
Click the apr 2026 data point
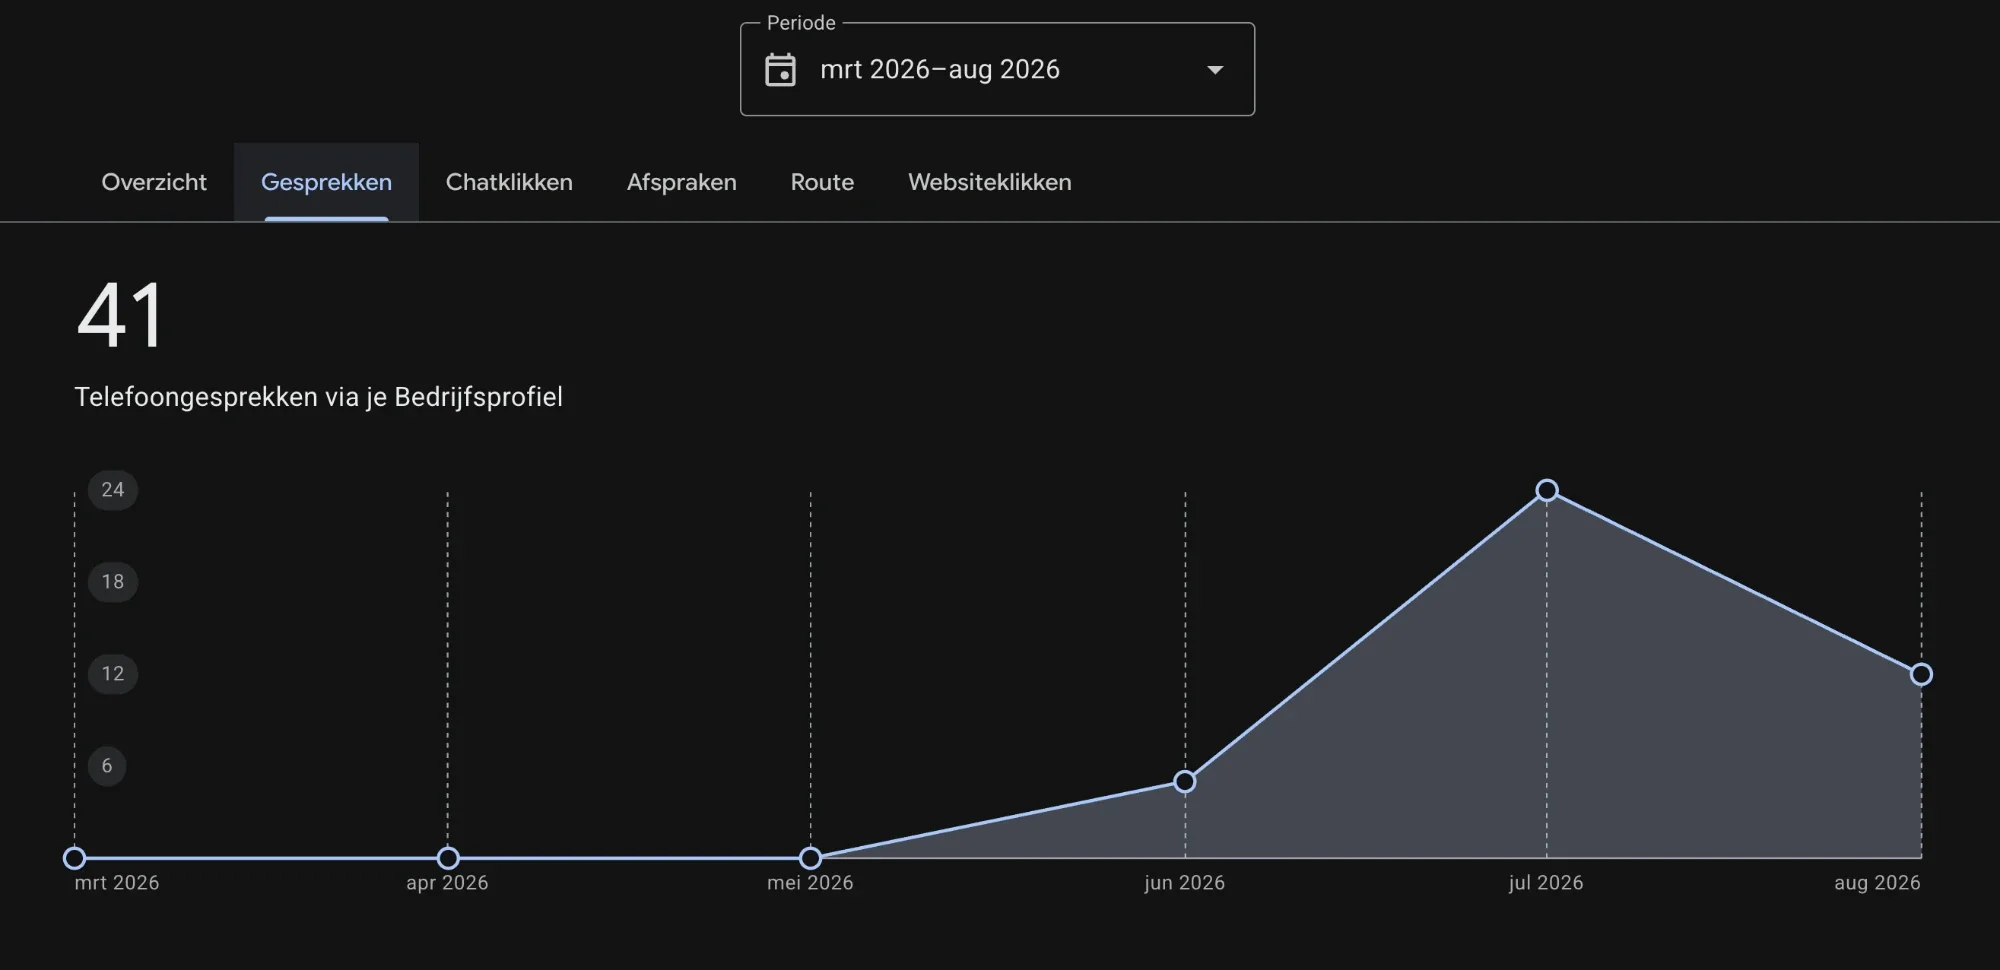(x=448, y=858)
